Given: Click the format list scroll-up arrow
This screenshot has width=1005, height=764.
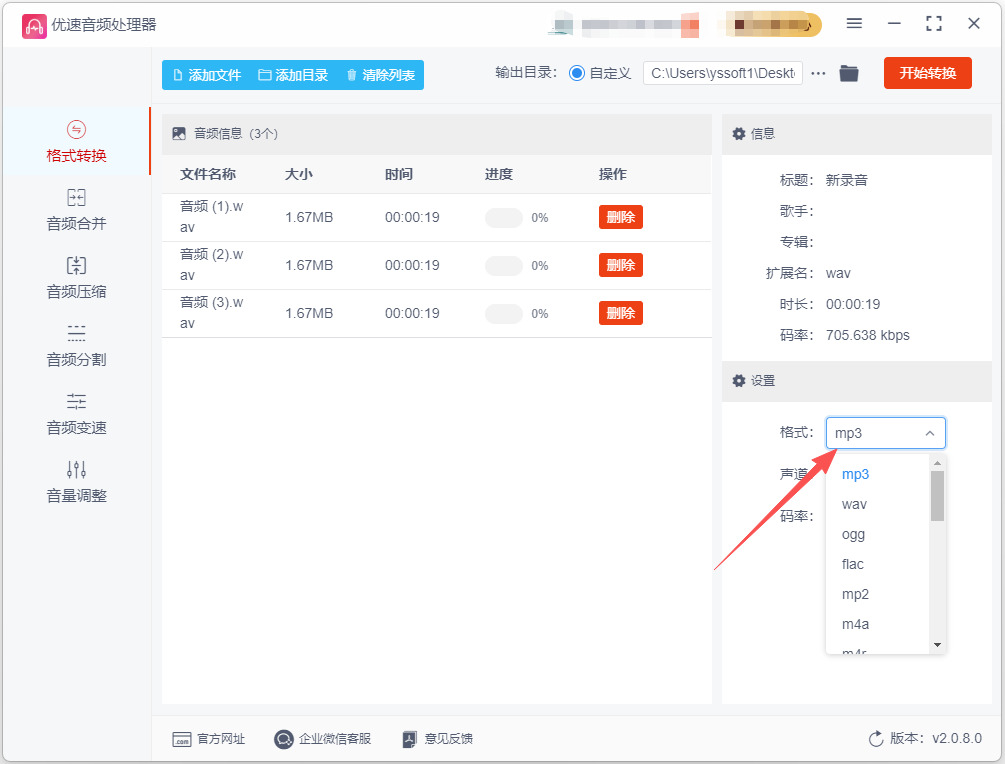Looking at the screenshot, I should click(x=937, y=463).
